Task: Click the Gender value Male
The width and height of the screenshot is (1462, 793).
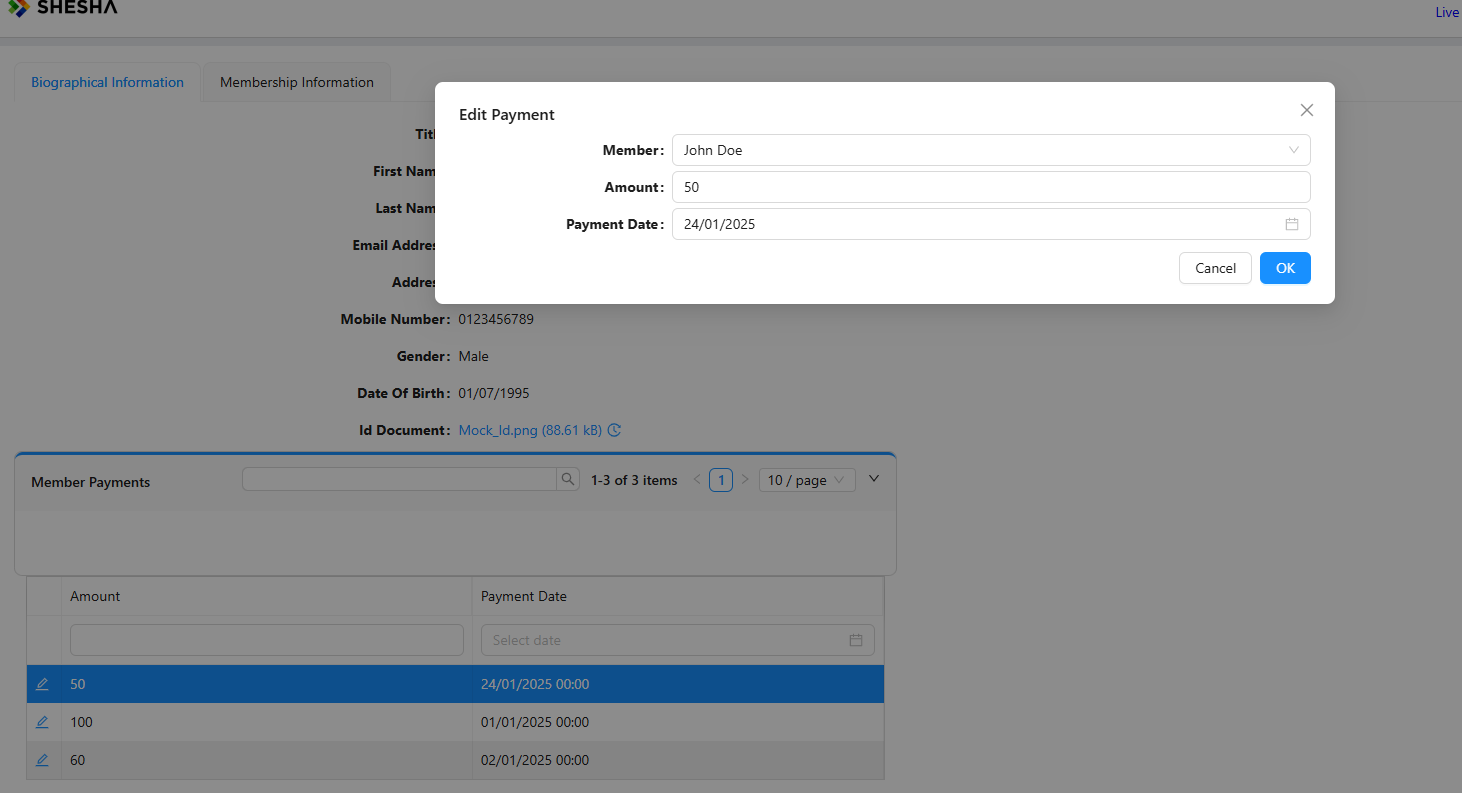Action: pos(474,356)
